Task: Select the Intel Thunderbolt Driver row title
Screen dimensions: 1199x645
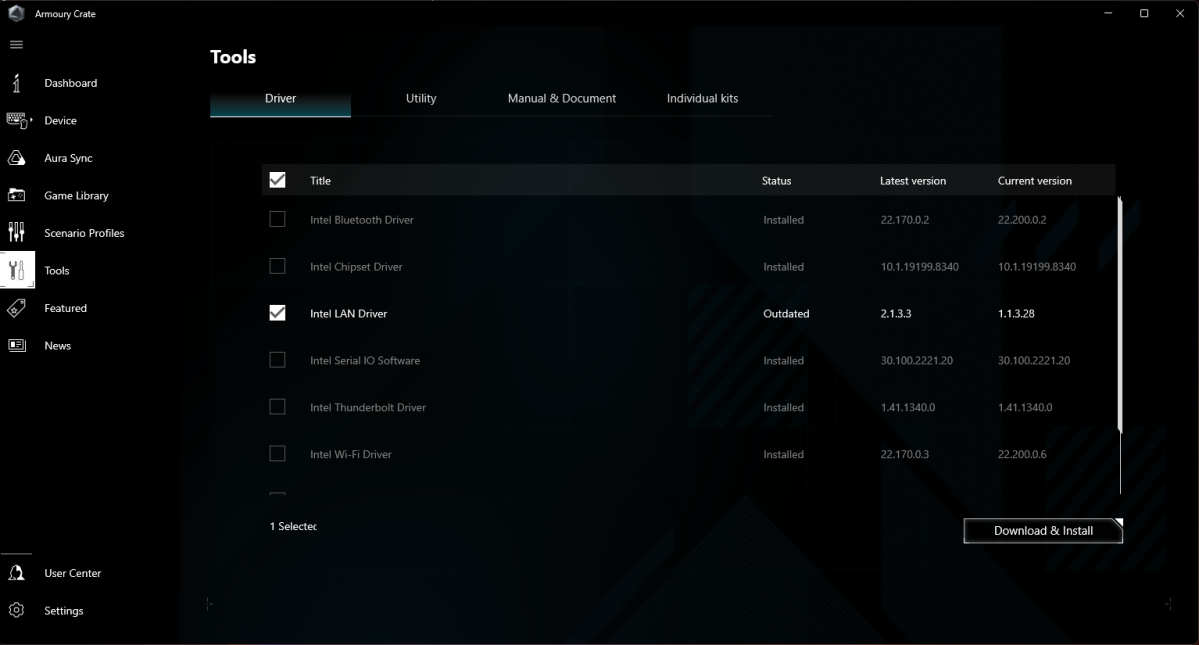Action: pos(368,407)
